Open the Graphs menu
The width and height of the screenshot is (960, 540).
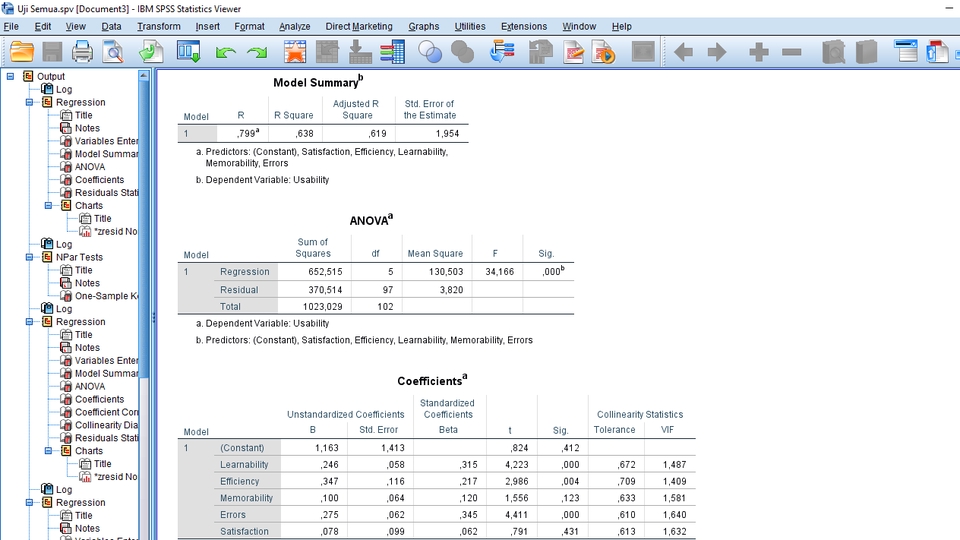pyautogui.click(x=424, y=26)
